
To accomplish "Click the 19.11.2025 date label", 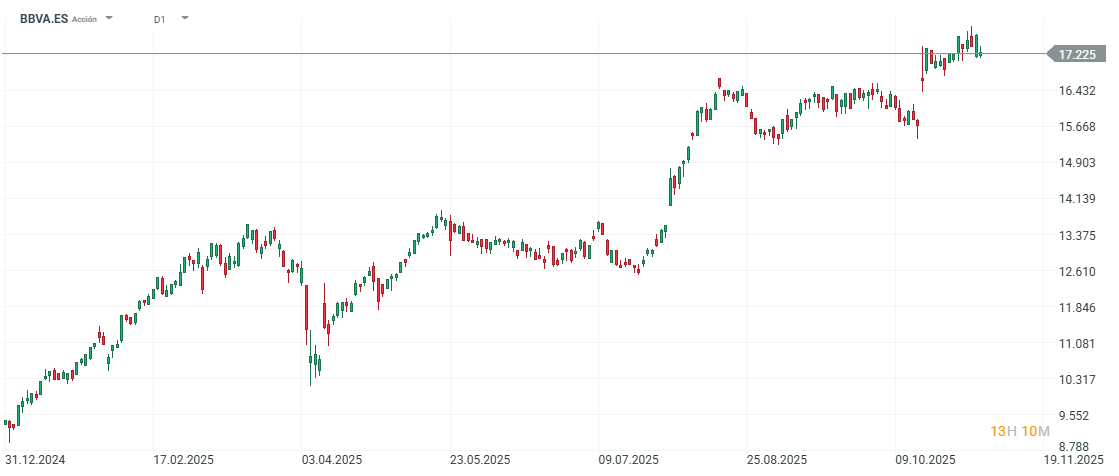I will (x=1073, y=460).
